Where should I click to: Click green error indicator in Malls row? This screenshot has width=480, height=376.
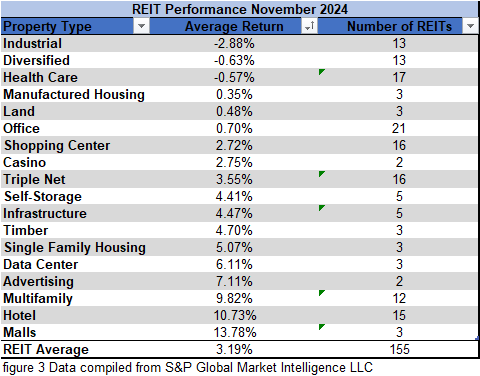(x=321, y=327)
